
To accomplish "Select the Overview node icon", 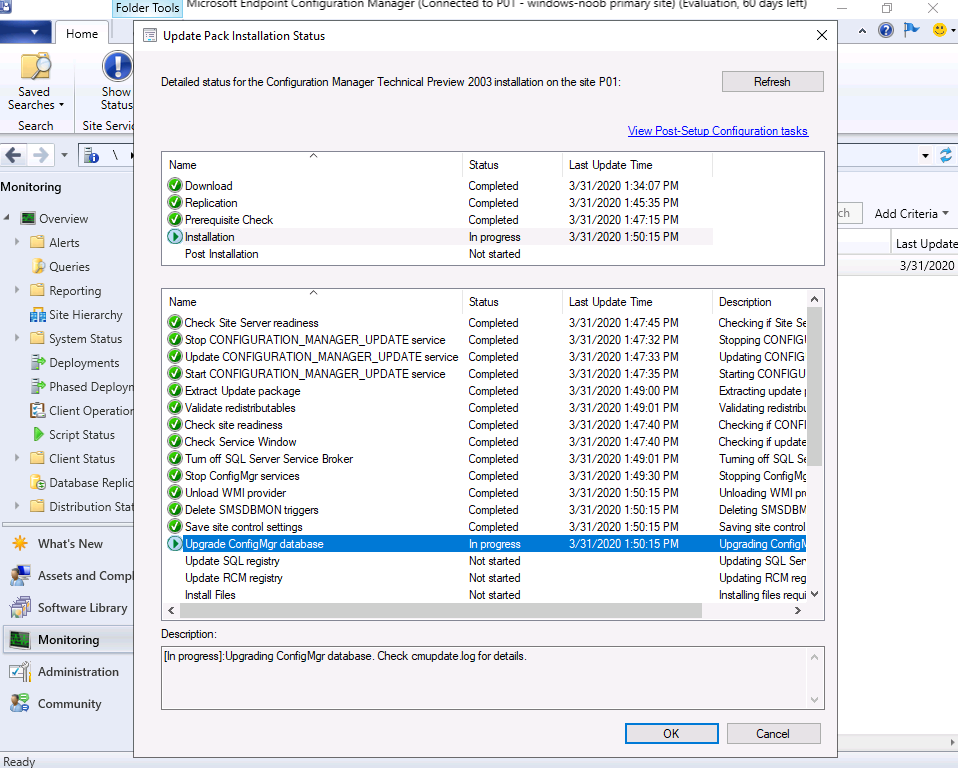I will (27, 218).
